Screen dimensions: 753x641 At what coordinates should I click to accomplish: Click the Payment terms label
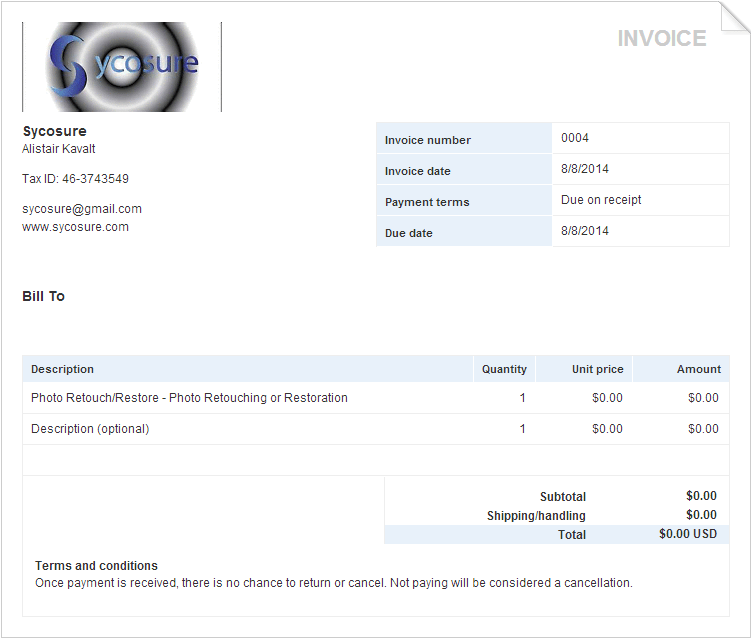427,202
